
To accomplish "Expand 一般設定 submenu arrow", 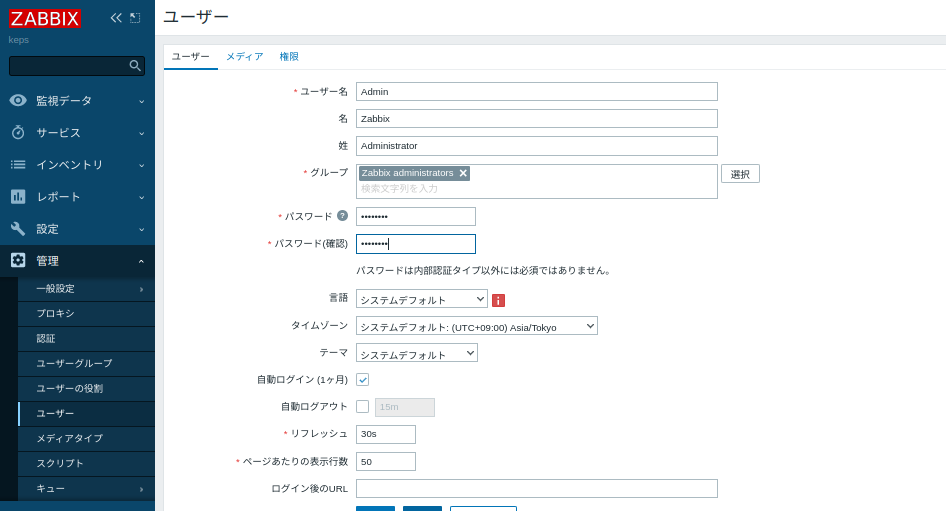I will (x=141, y=290).
